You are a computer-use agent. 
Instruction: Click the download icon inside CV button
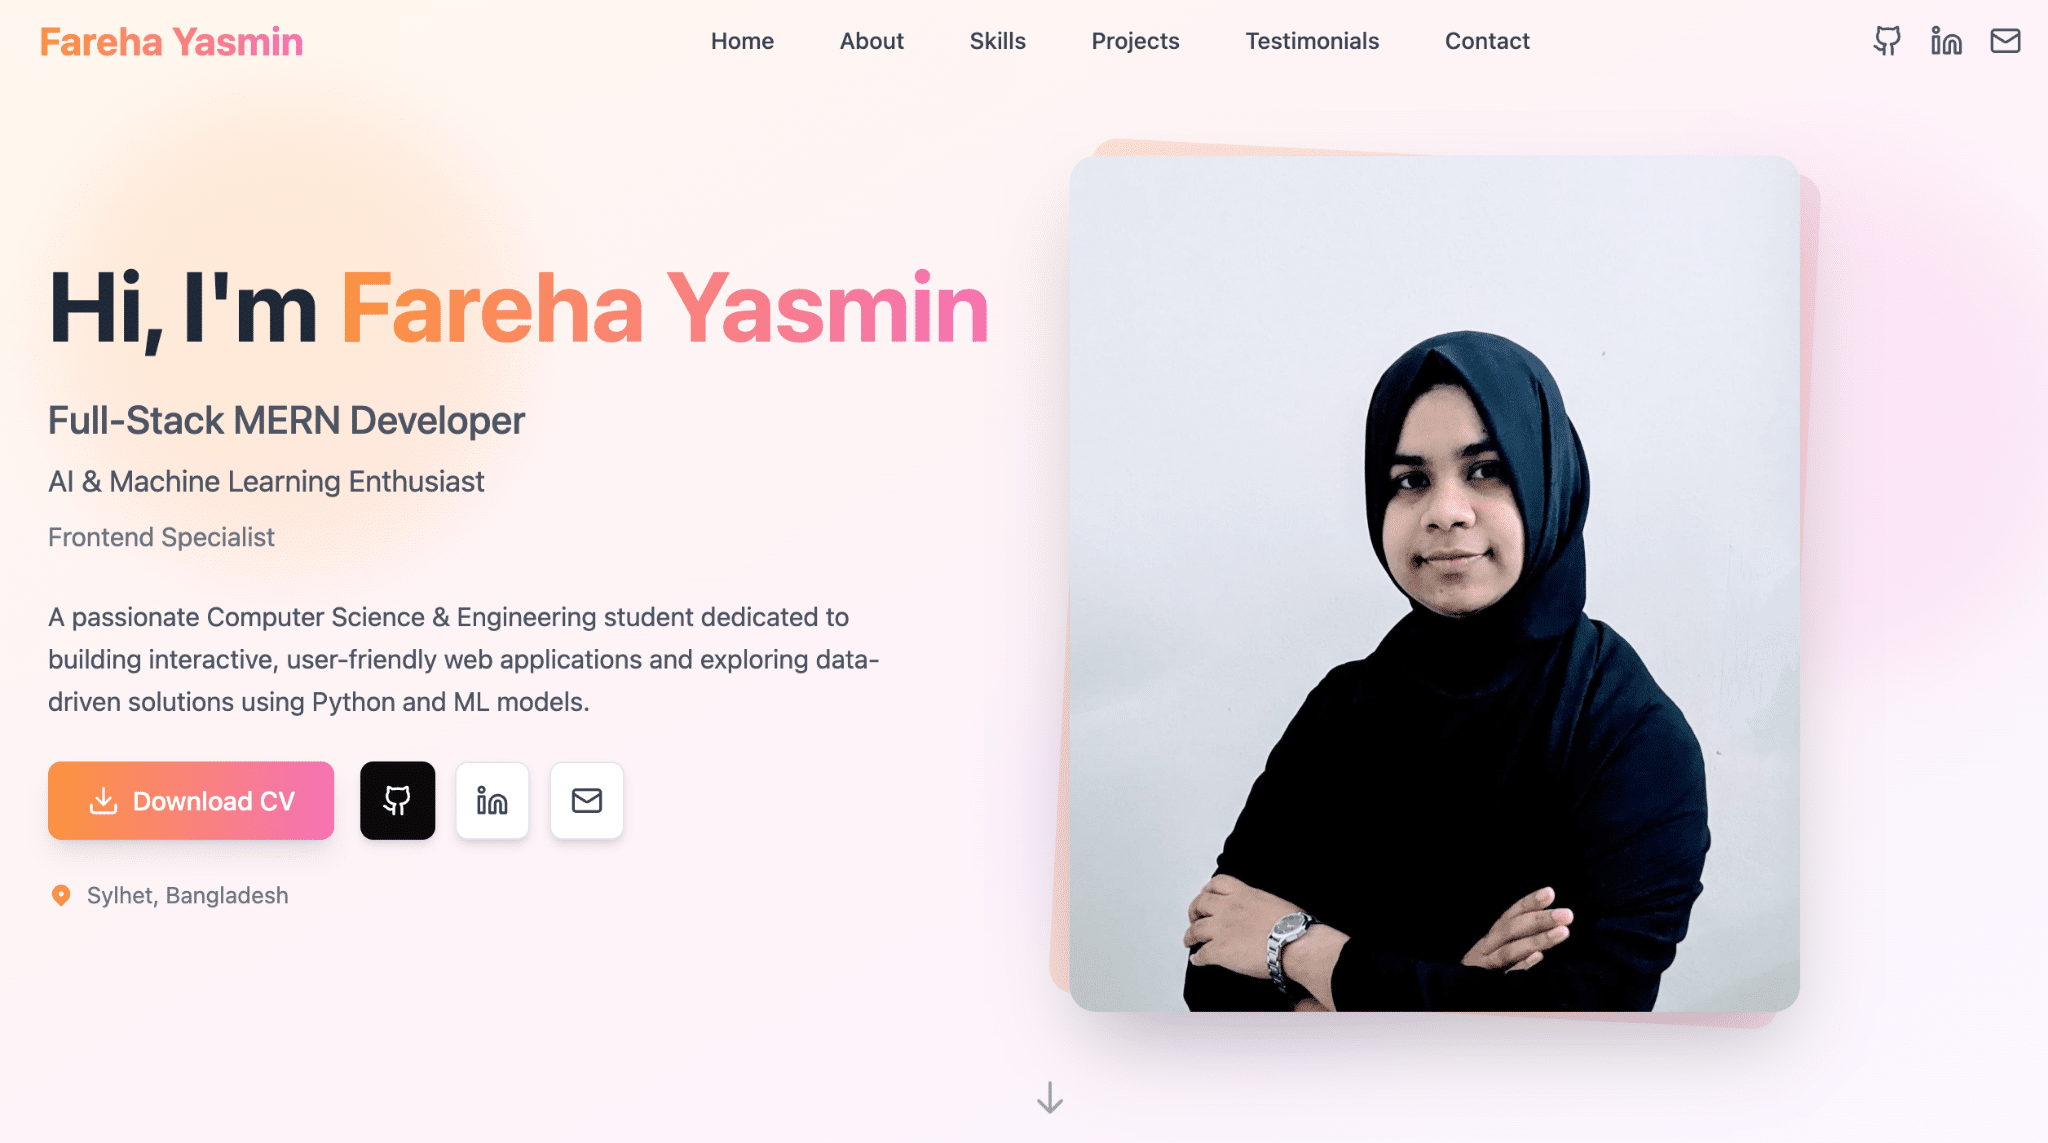click(x=103, y=801)
